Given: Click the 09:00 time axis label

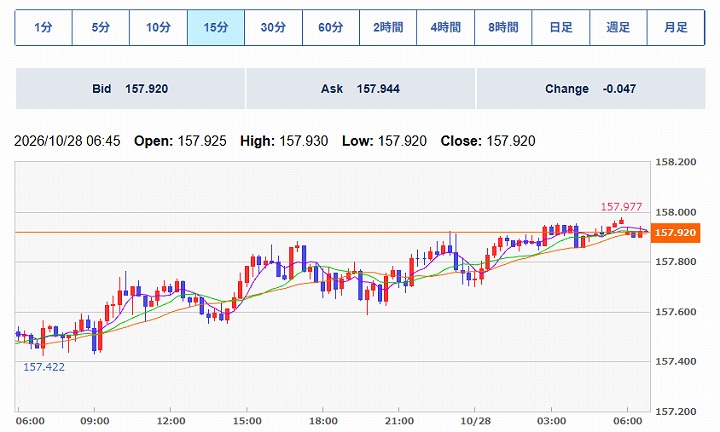Looking at the screenshot, I should (x=95, y=421).
